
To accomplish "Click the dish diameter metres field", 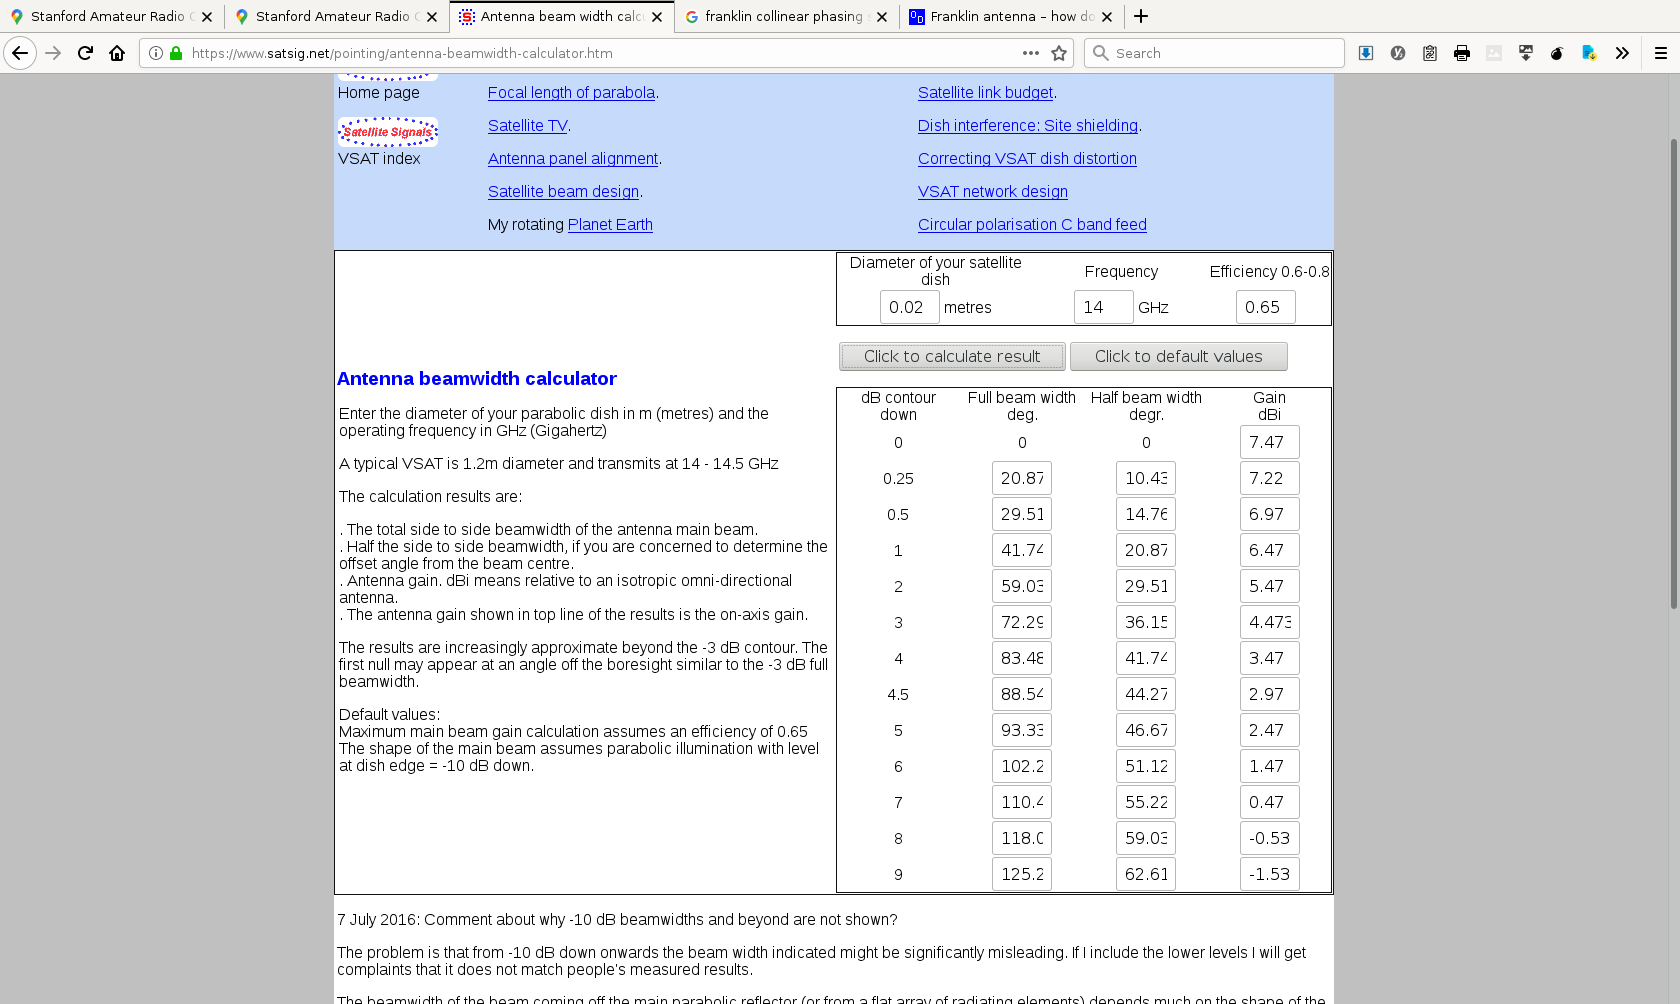I will click(910, 307).
